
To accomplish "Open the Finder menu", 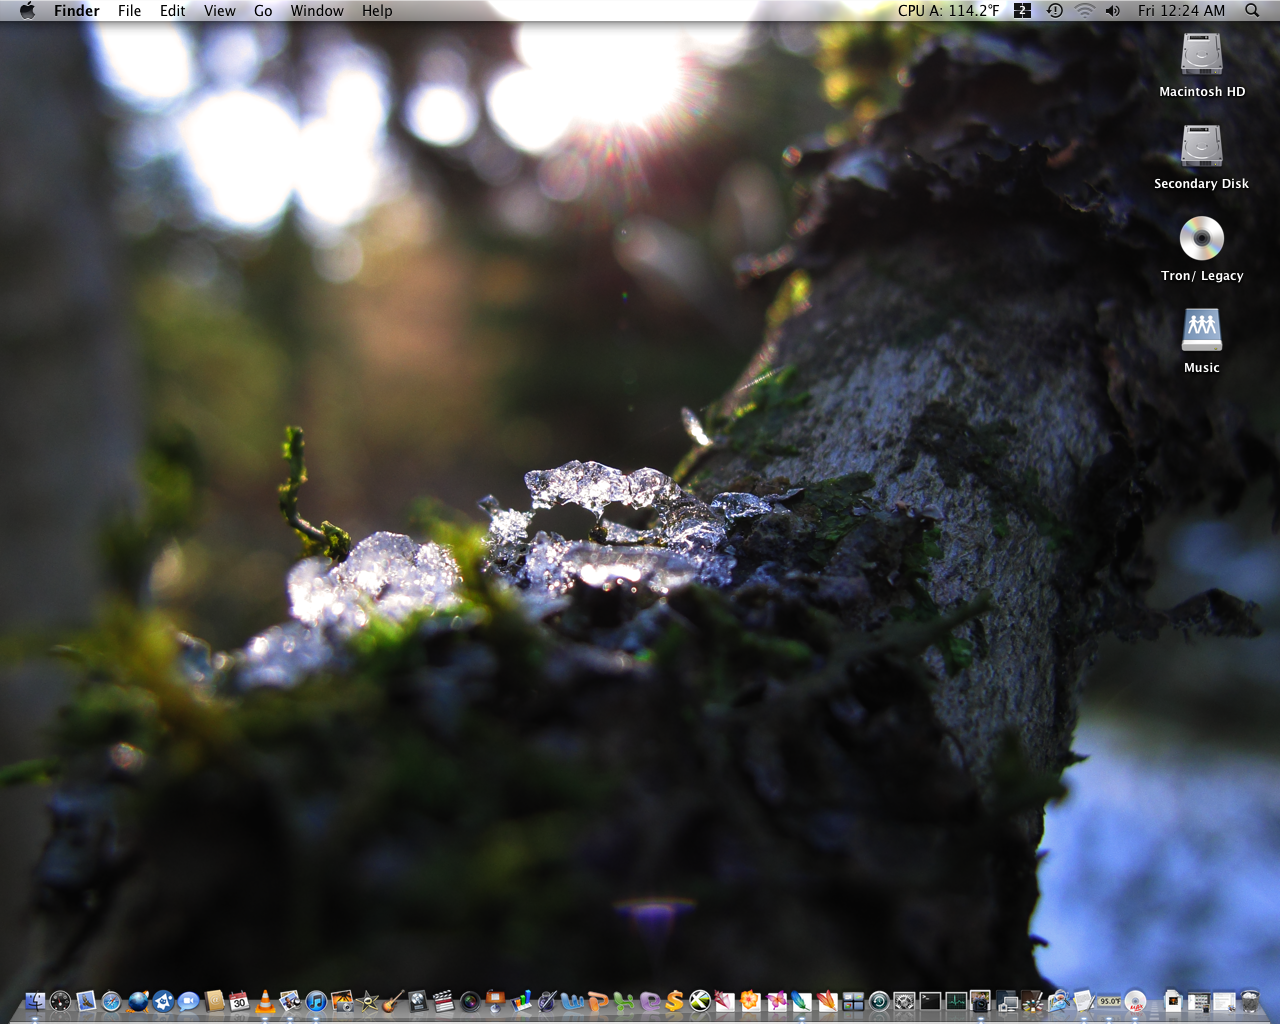I will (77, 11).
